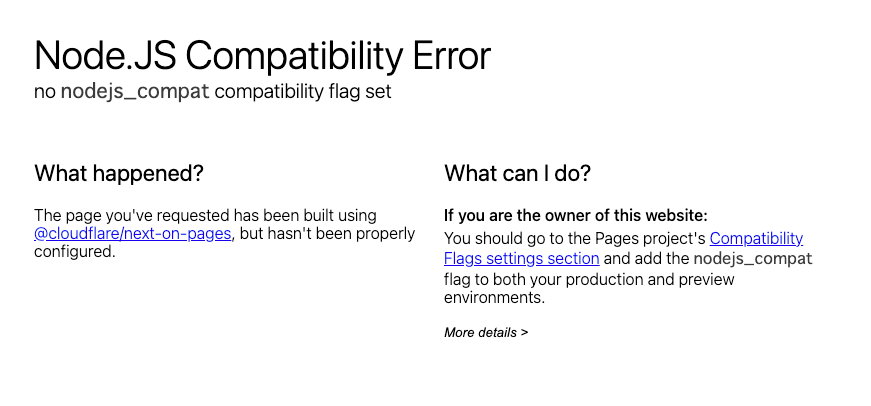
Task: Click the nodejs_compat code text in the subtitle
Action: coord(135,91)
